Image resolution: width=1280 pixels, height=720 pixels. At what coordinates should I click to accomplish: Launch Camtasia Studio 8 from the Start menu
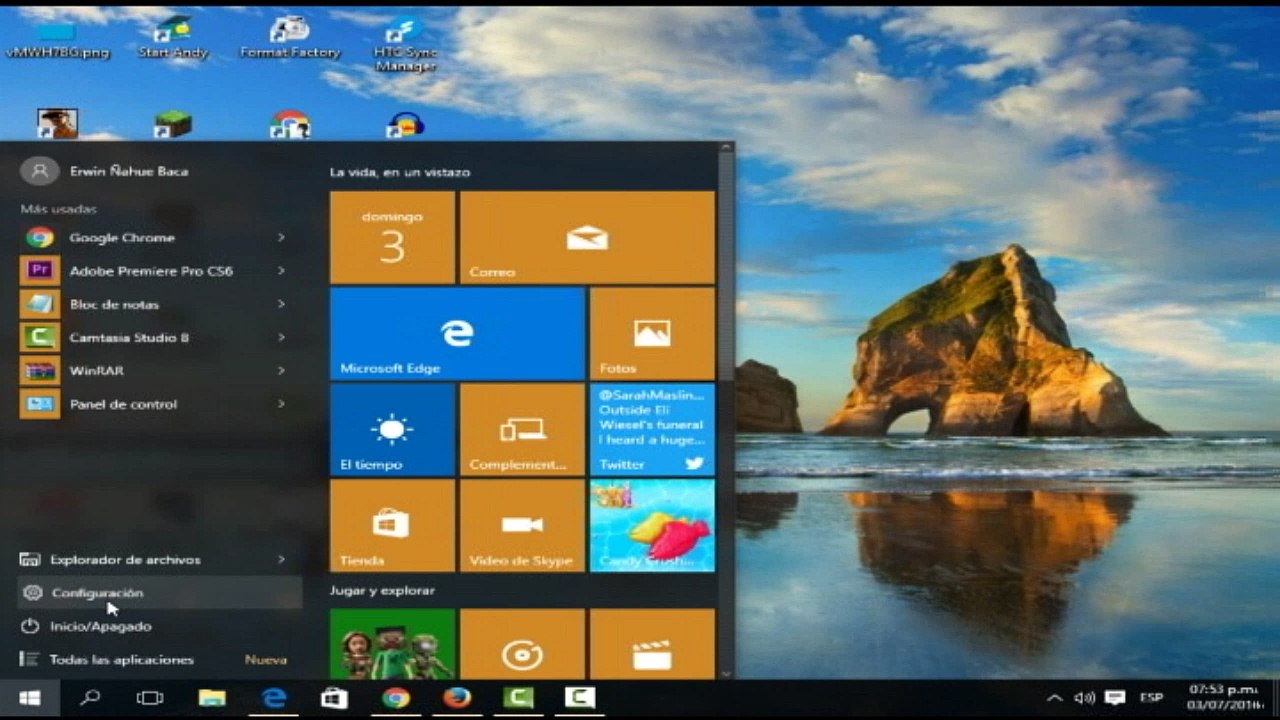click(x=160, y=338)
